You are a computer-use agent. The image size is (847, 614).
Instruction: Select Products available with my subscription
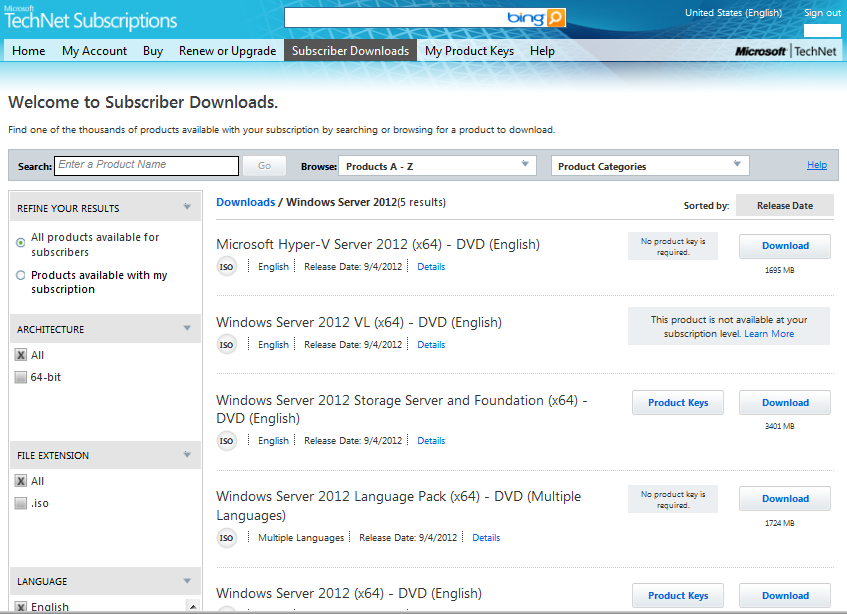[x=22, y=275]
